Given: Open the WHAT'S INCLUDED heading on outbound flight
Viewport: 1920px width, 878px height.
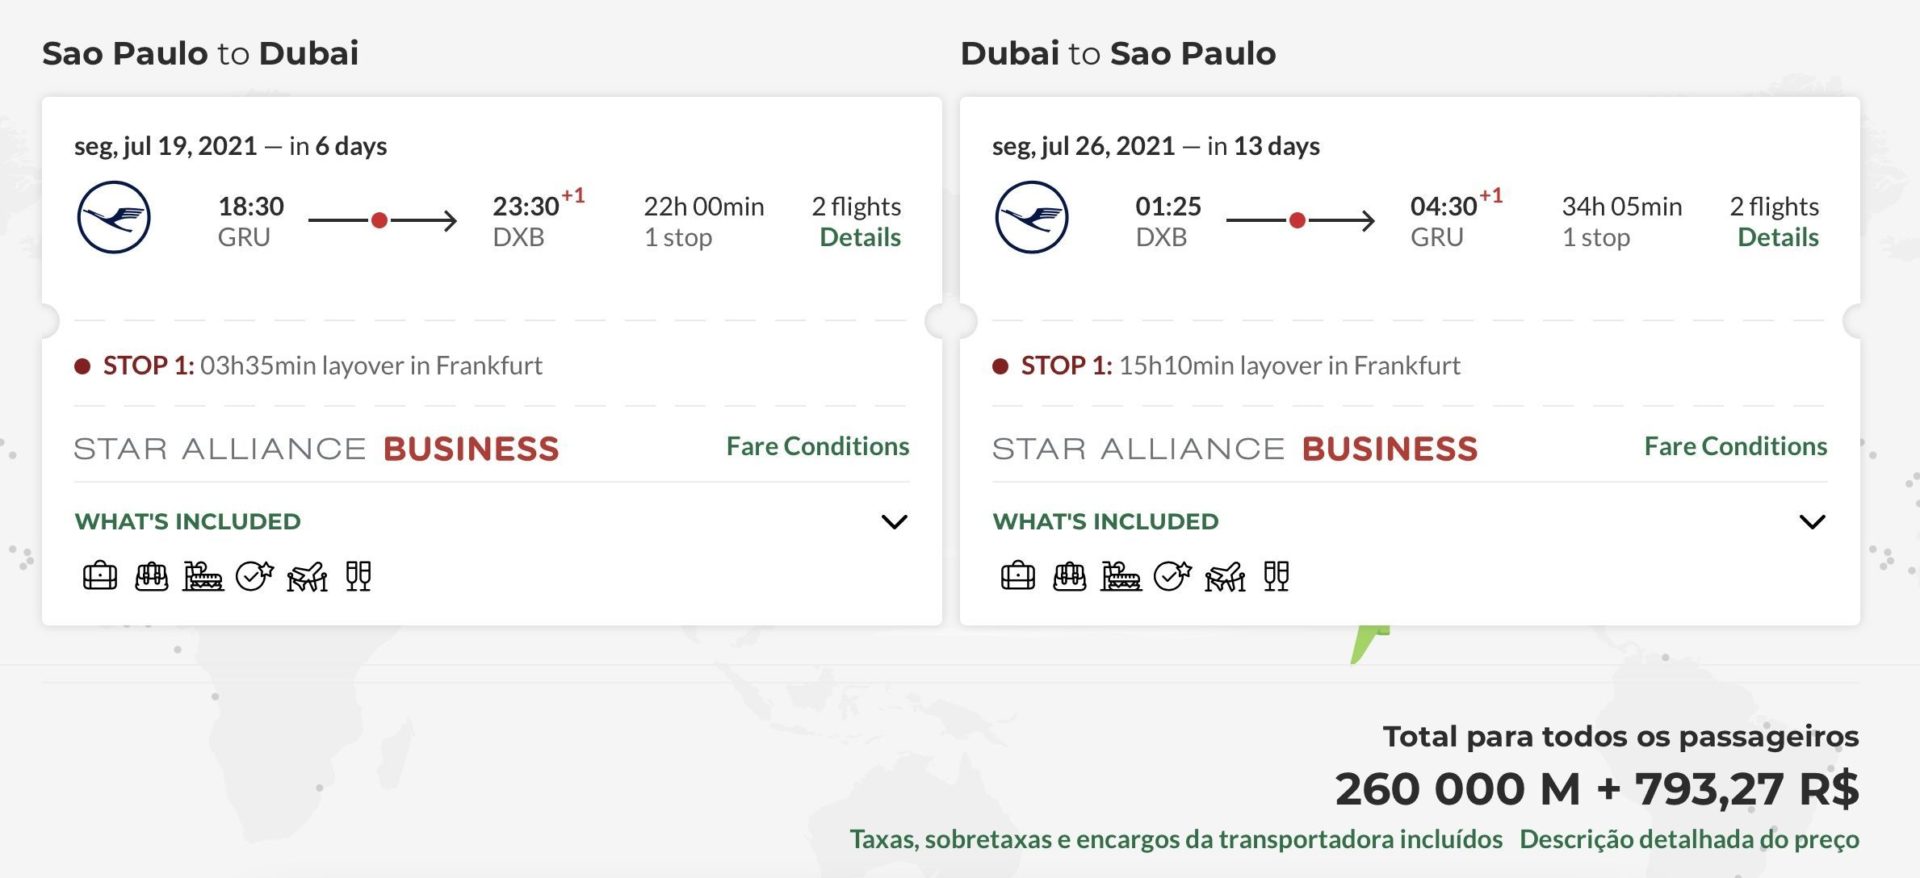Looking at the screenshot, I should pyautogui.click(x=188, y=521).
